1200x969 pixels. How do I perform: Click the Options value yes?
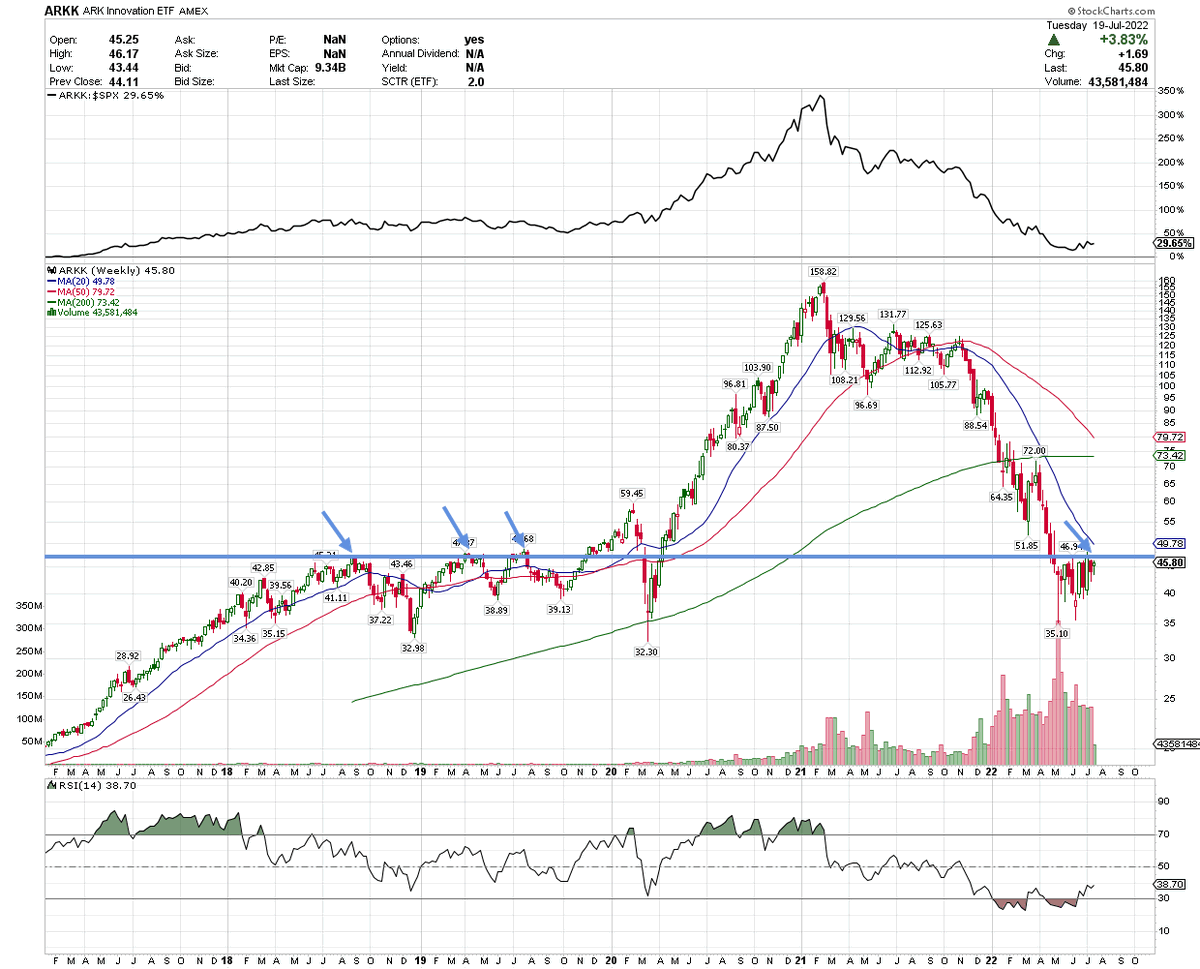[x=474, y=39]
